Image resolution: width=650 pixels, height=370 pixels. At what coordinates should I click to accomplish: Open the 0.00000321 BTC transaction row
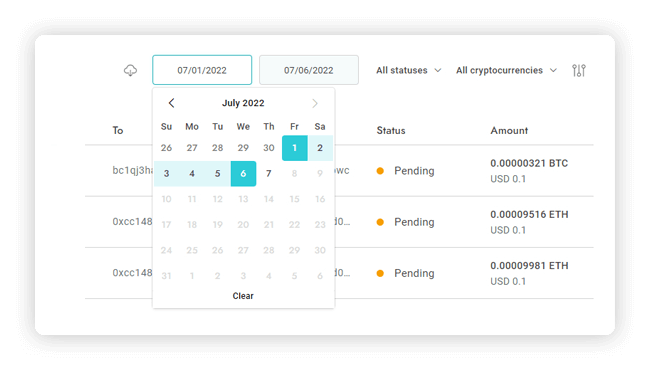[x=339, y=171]
